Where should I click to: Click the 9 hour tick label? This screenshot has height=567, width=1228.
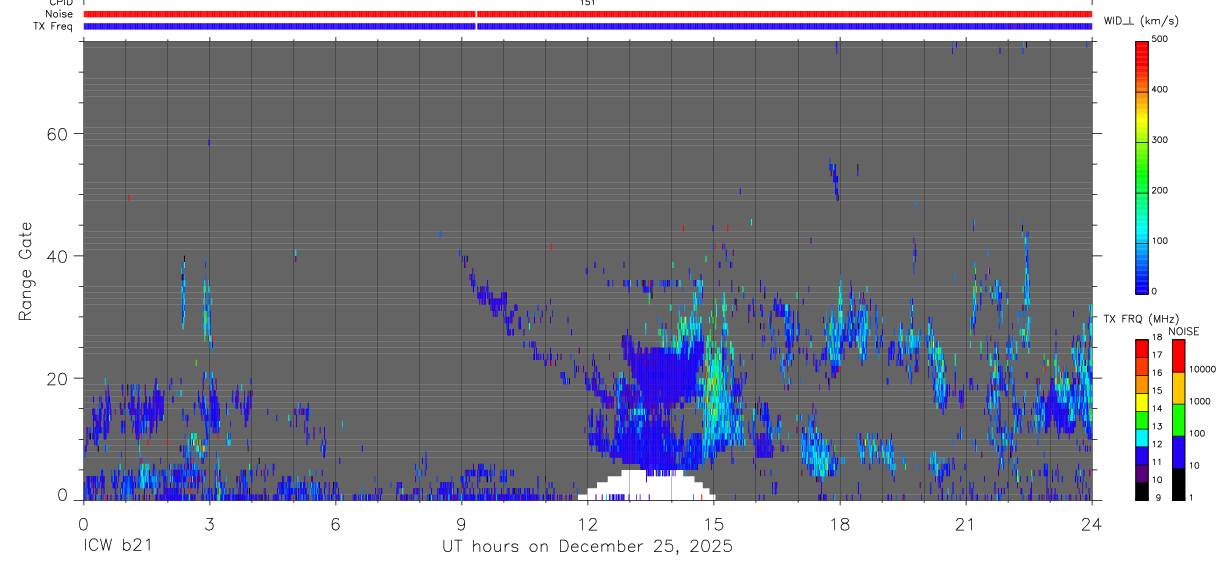click(461, 523)
